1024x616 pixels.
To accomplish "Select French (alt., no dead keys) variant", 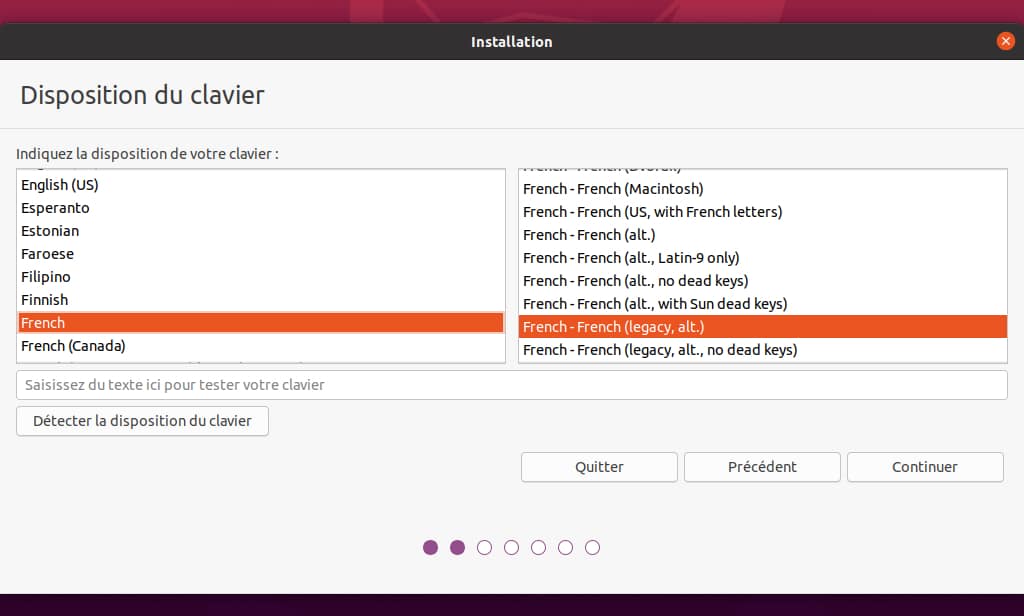I will [635, 281].
